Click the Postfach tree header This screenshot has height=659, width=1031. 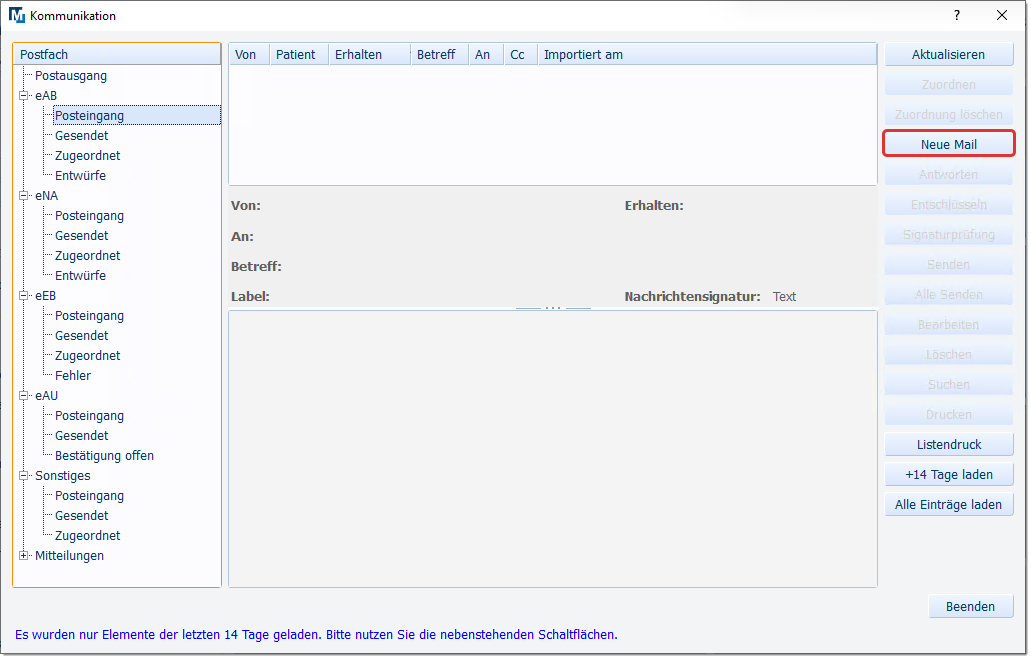[x=117, y=55]
